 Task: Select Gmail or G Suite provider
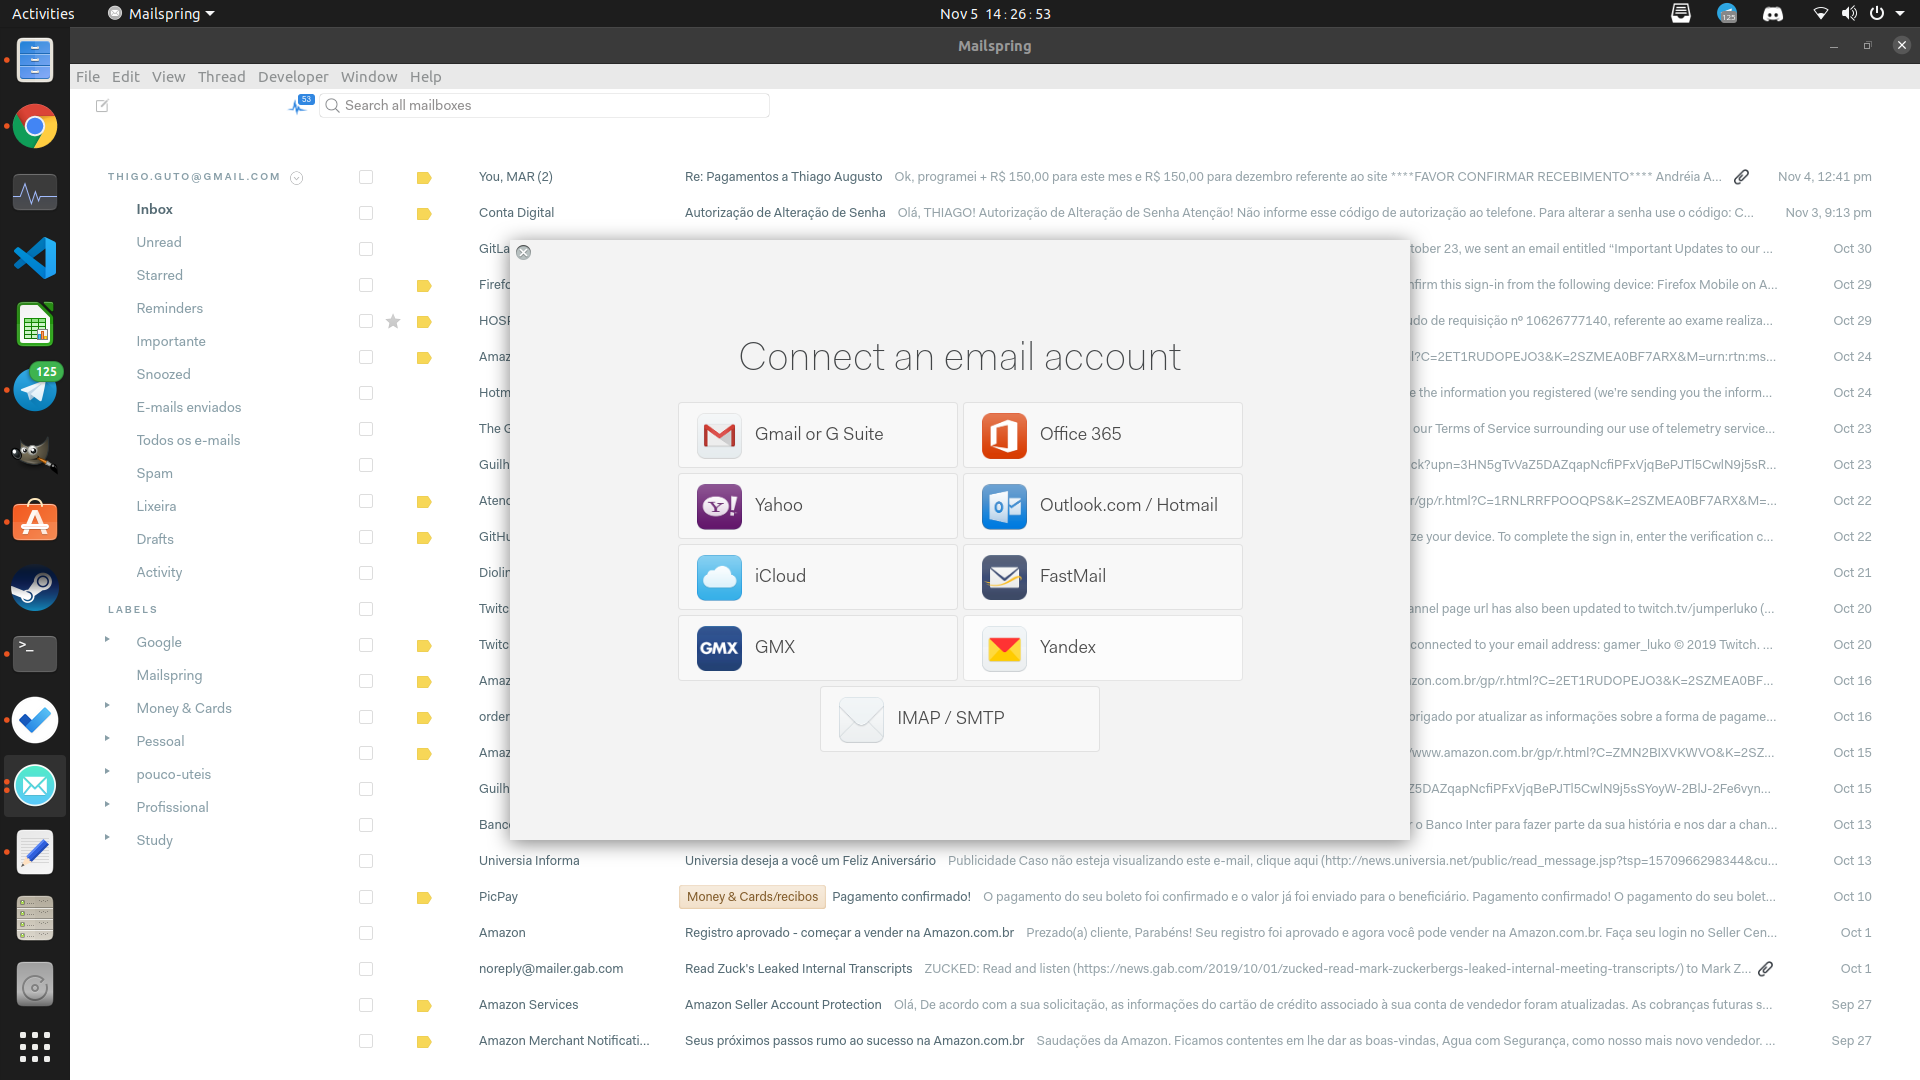tap(817, 434)
